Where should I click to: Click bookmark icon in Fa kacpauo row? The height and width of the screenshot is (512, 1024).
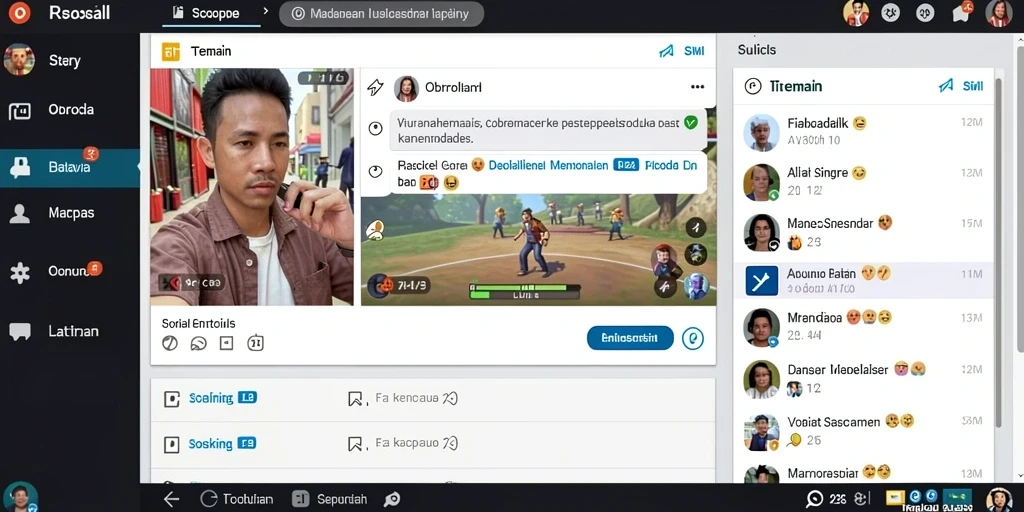(x=355, y=445)
